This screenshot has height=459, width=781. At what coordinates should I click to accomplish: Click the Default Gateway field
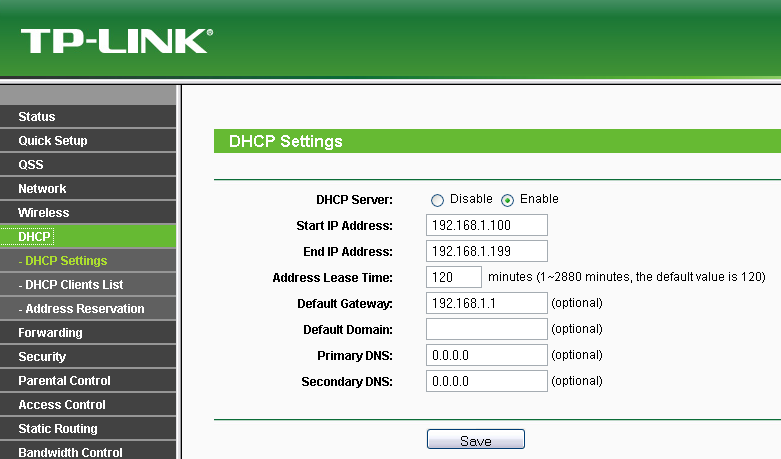pos(487,303)
